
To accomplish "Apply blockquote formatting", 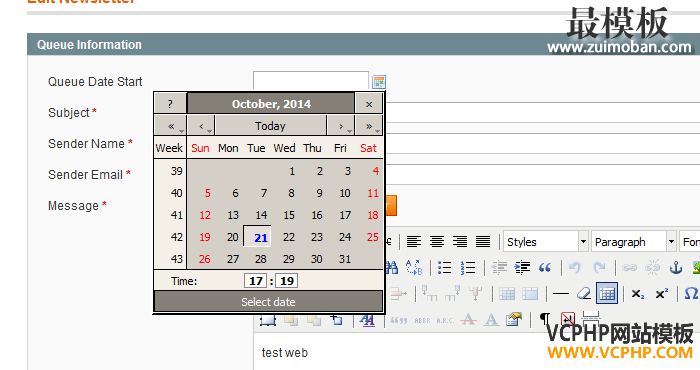I will [545, 267].
